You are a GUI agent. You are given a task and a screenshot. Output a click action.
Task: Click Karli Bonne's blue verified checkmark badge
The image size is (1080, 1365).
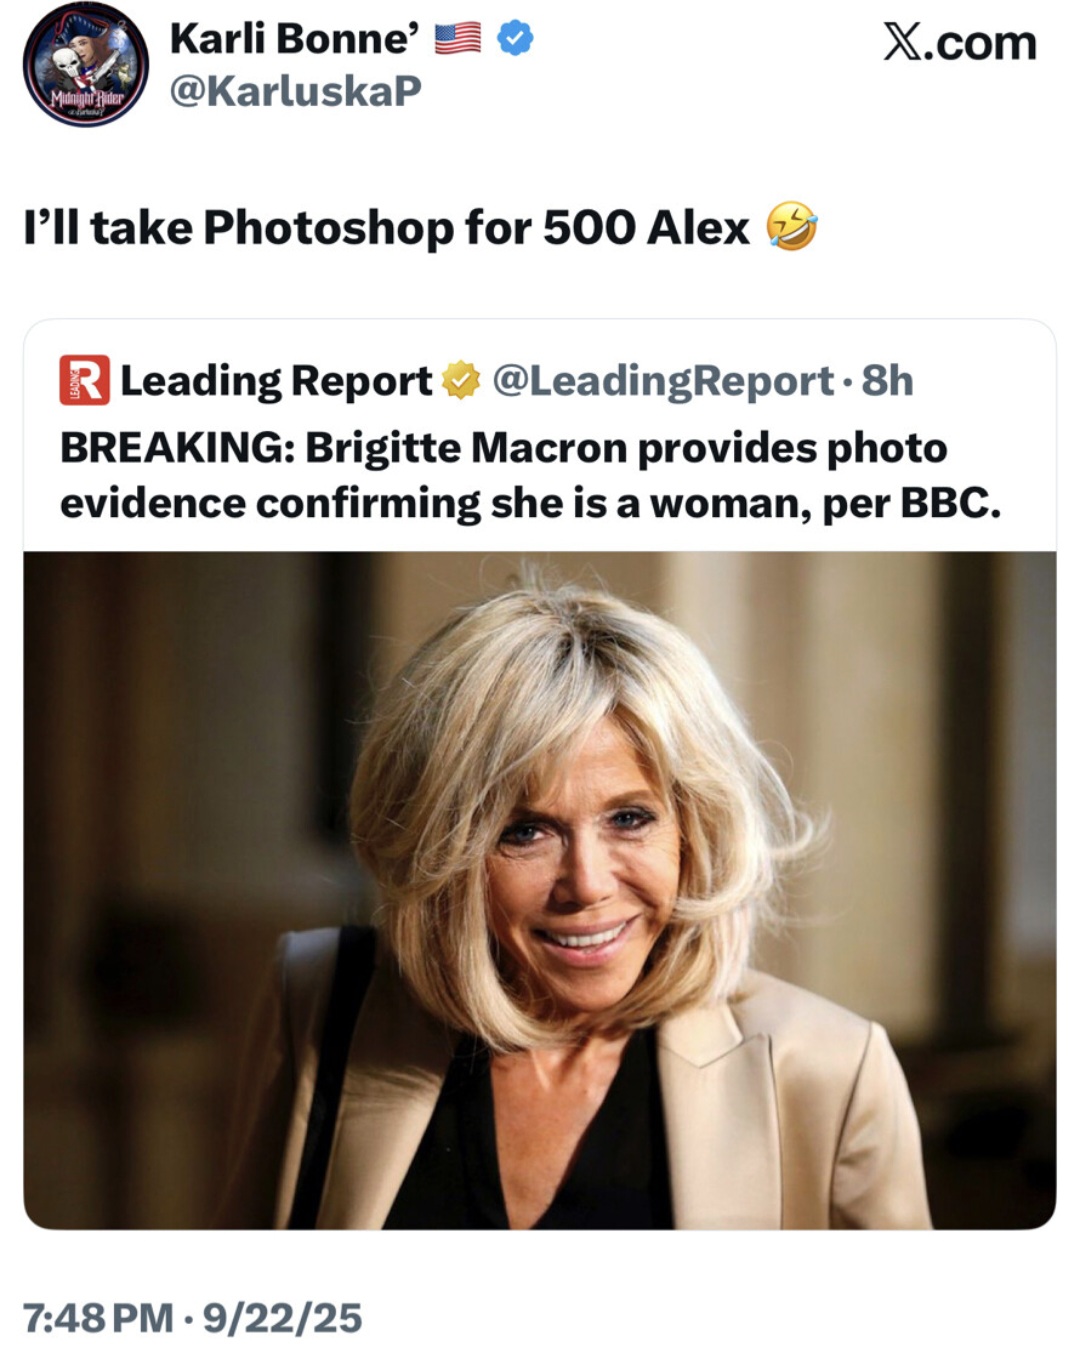tap(515, 39)
